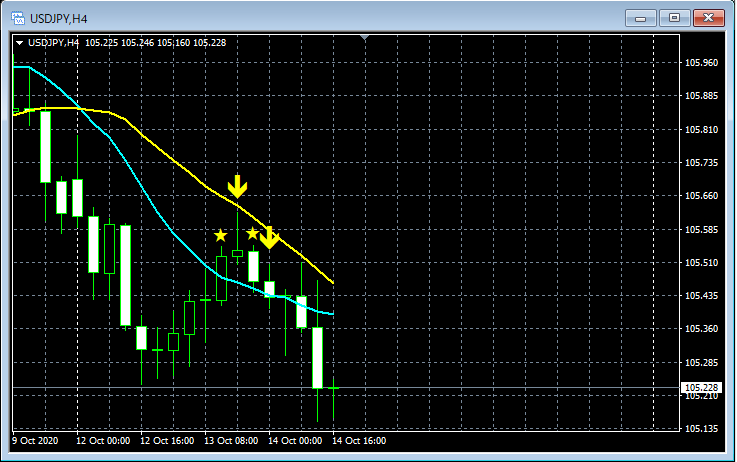The height and width of the screenshot is (462, 737).
Task: Click the 105.735 price scale label
Action: coord(701,163)
